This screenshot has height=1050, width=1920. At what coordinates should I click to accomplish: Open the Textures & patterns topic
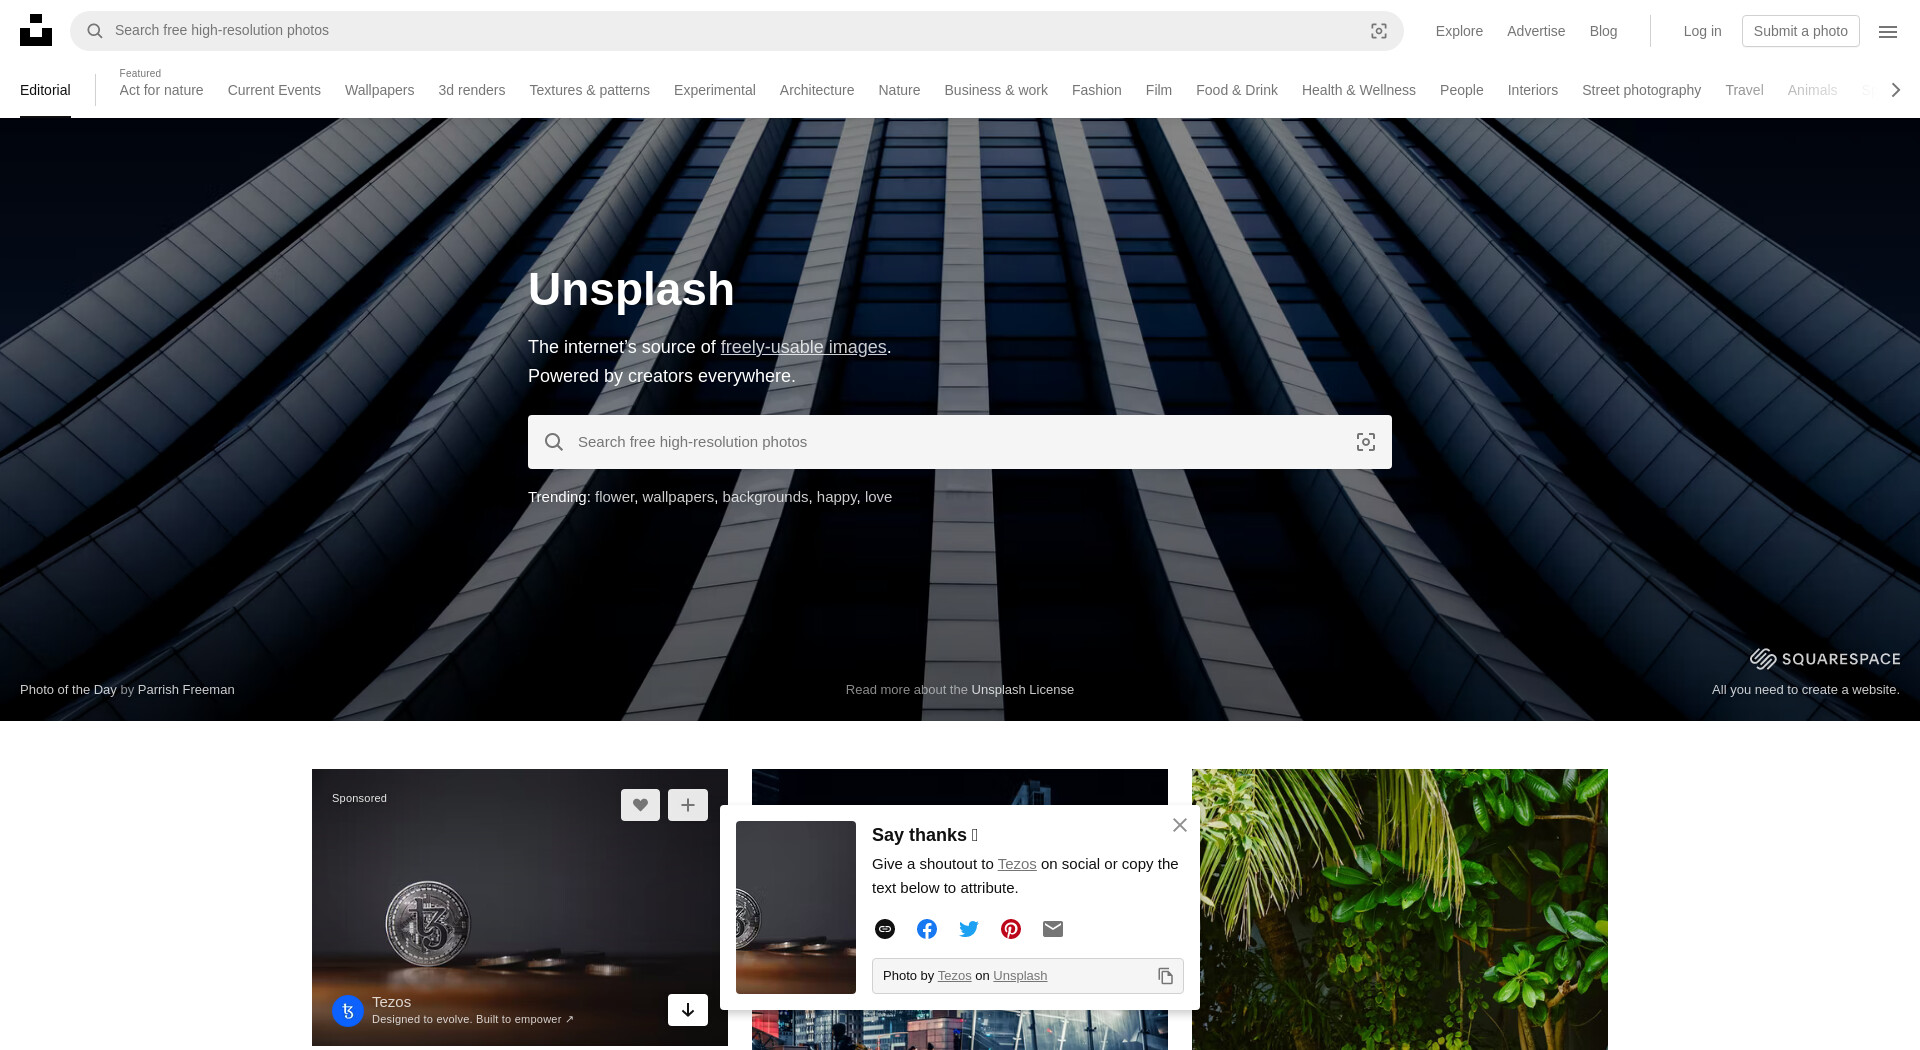coord(589,90)
